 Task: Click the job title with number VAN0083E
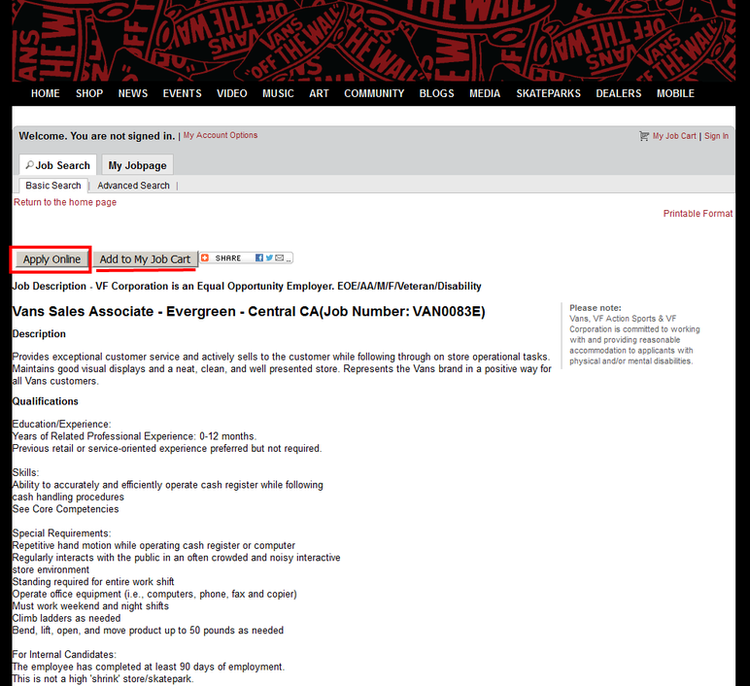click(x=249, y=311)
